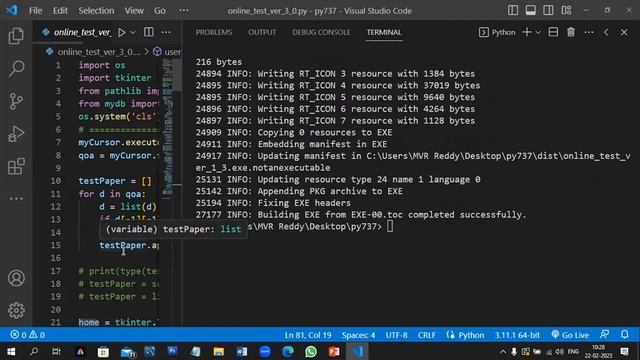This screenshot has width=640, height=360.
Task: Switch to the PROBLEMS tab
Action: click(214, 32)
